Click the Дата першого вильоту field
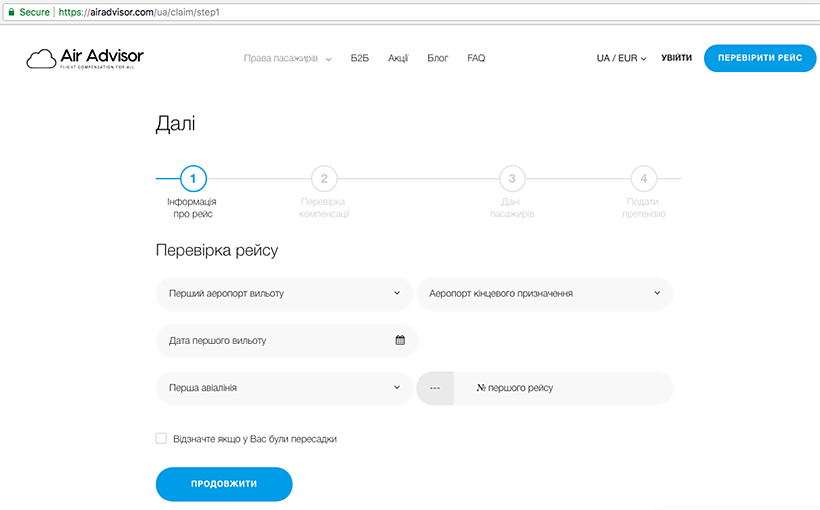This screenshot has width=820, height=510. point(275,340)
